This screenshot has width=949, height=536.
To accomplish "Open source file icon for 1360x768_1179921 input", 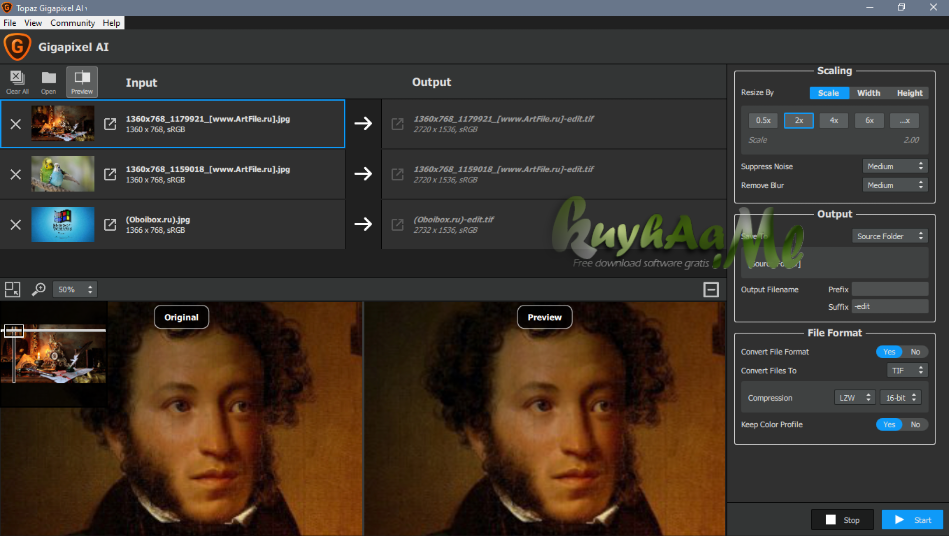I will (110, 123).
